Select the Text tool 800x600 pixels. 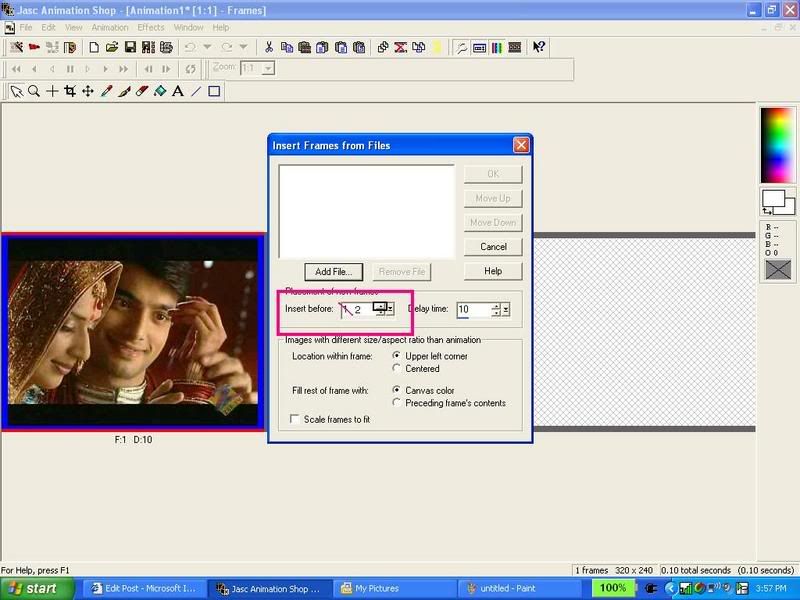pos(178,91)
